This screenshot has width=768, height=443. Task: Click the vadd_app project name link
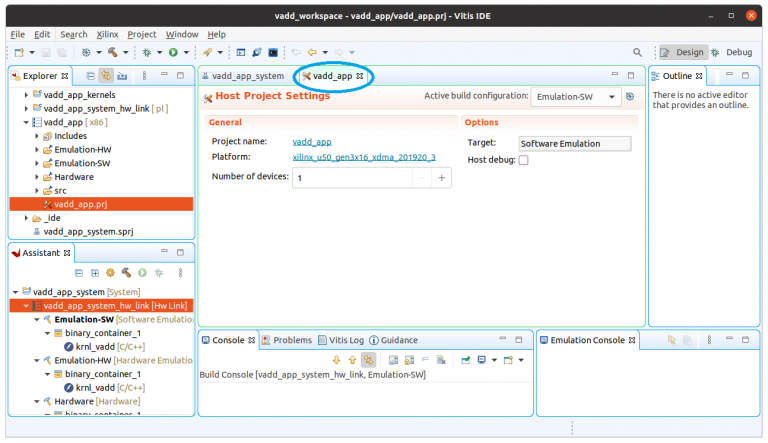tap(312, 142)
